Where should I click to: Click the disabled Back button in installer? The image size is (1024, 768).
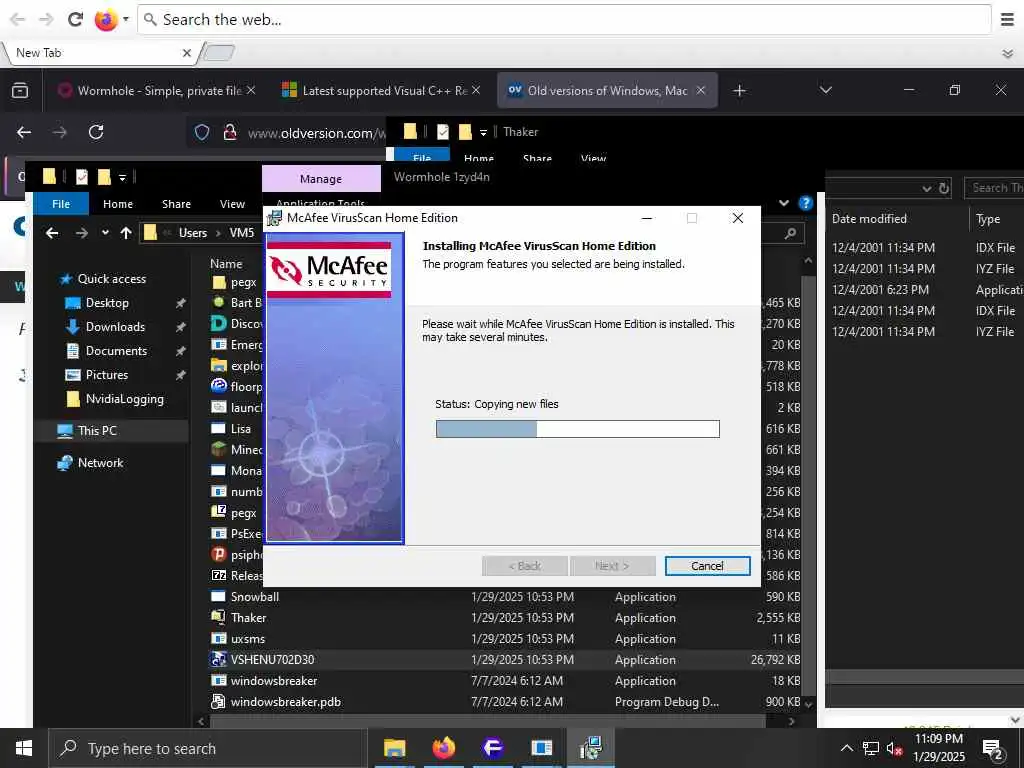(524, 566)
